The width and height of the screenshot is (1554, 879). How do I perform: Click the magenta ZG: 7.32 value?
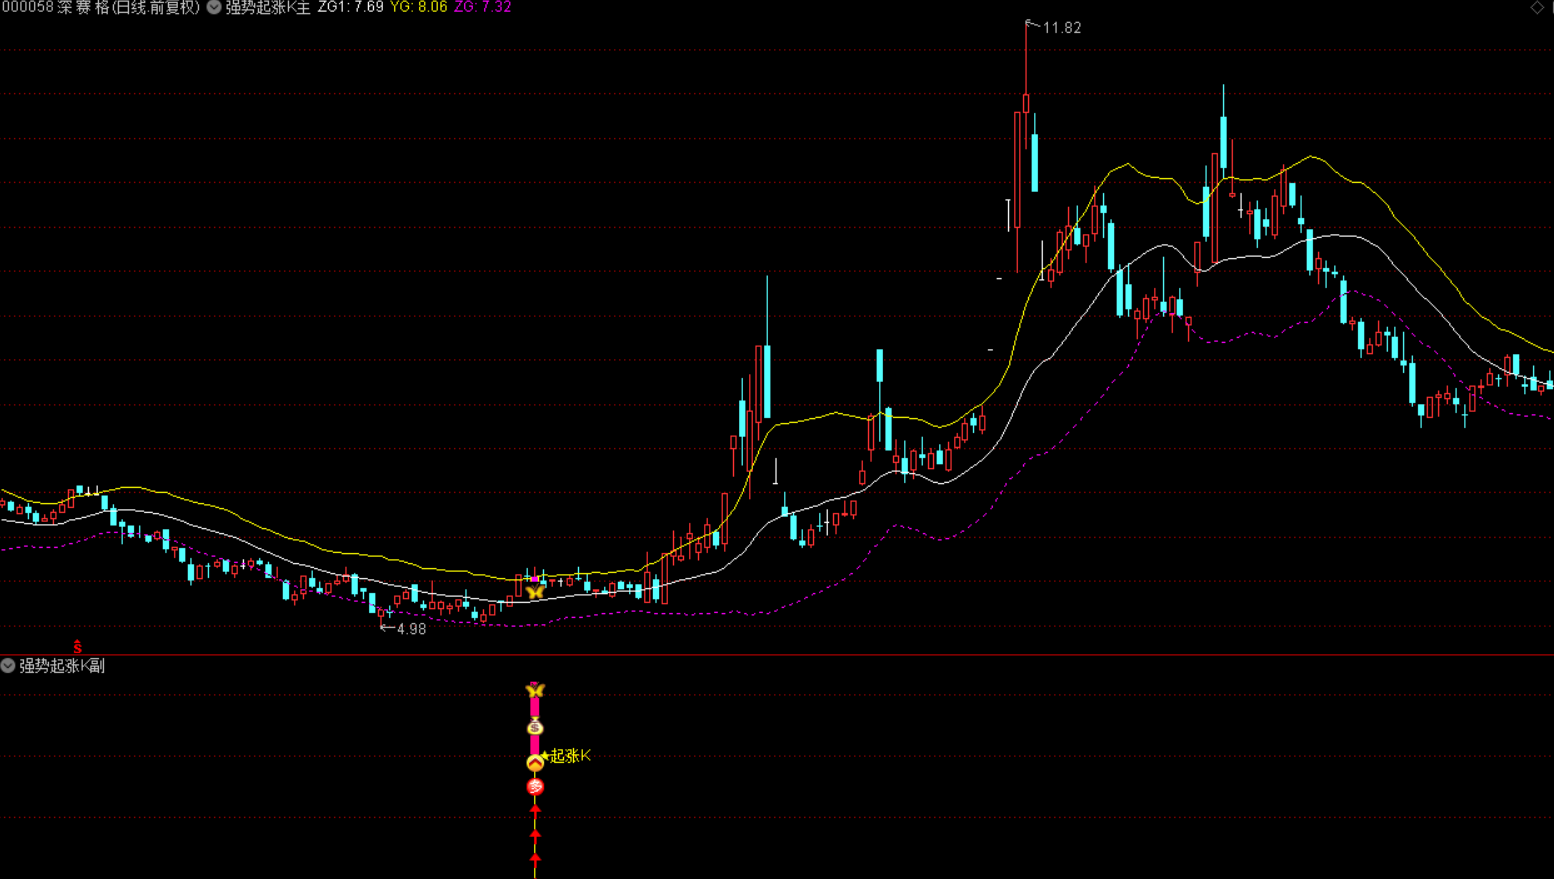(483, 7)
